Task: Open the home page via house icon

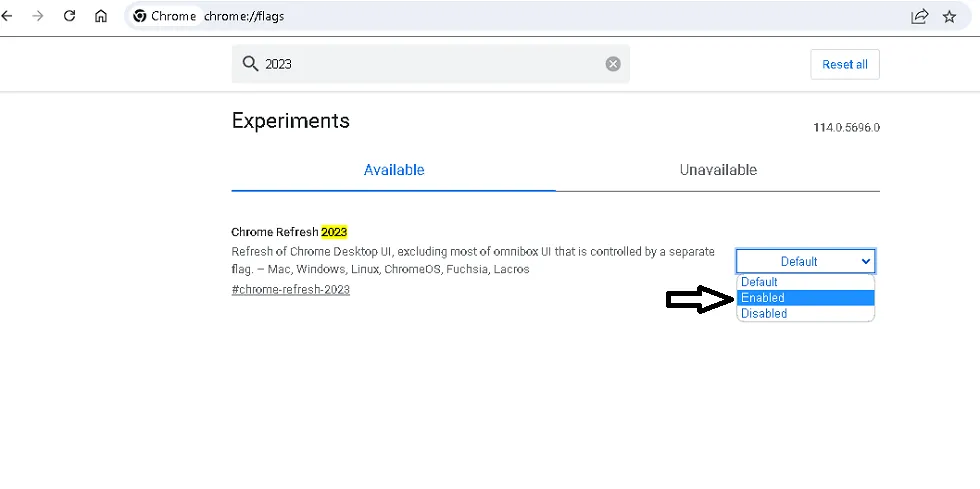Action: (101, 16)
